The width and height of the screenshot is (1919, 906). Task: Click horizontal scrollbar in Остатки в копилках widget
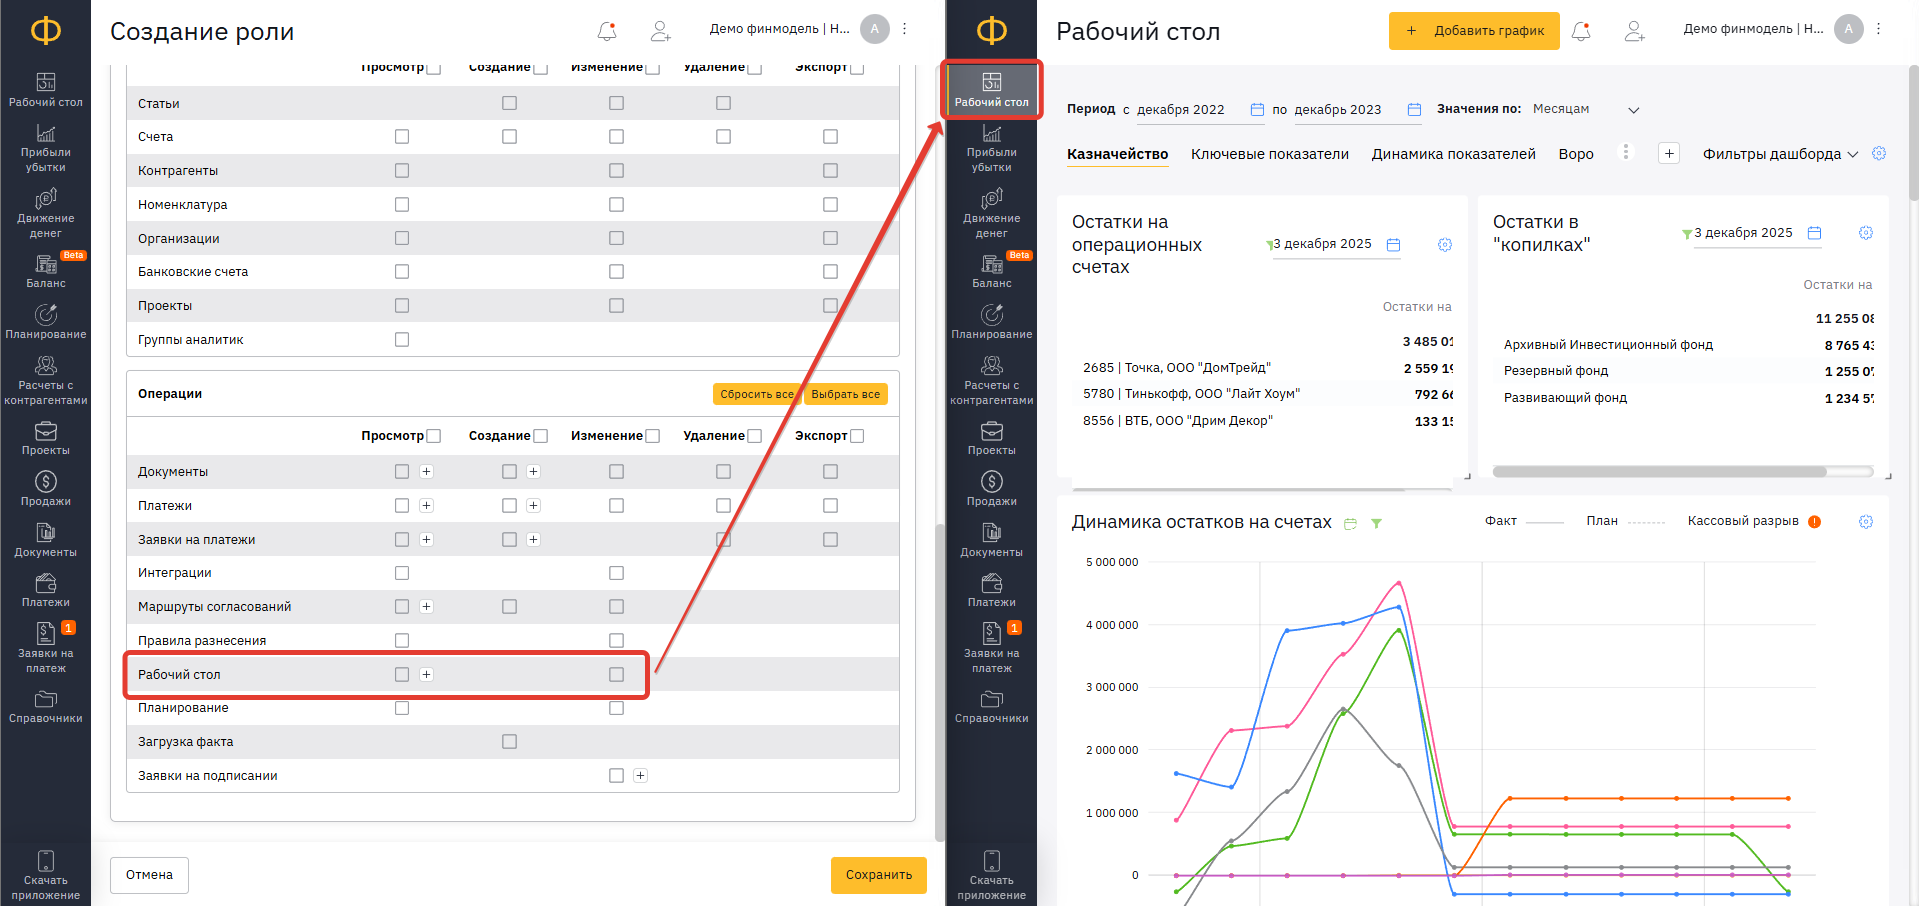[x=1660, y=471]
